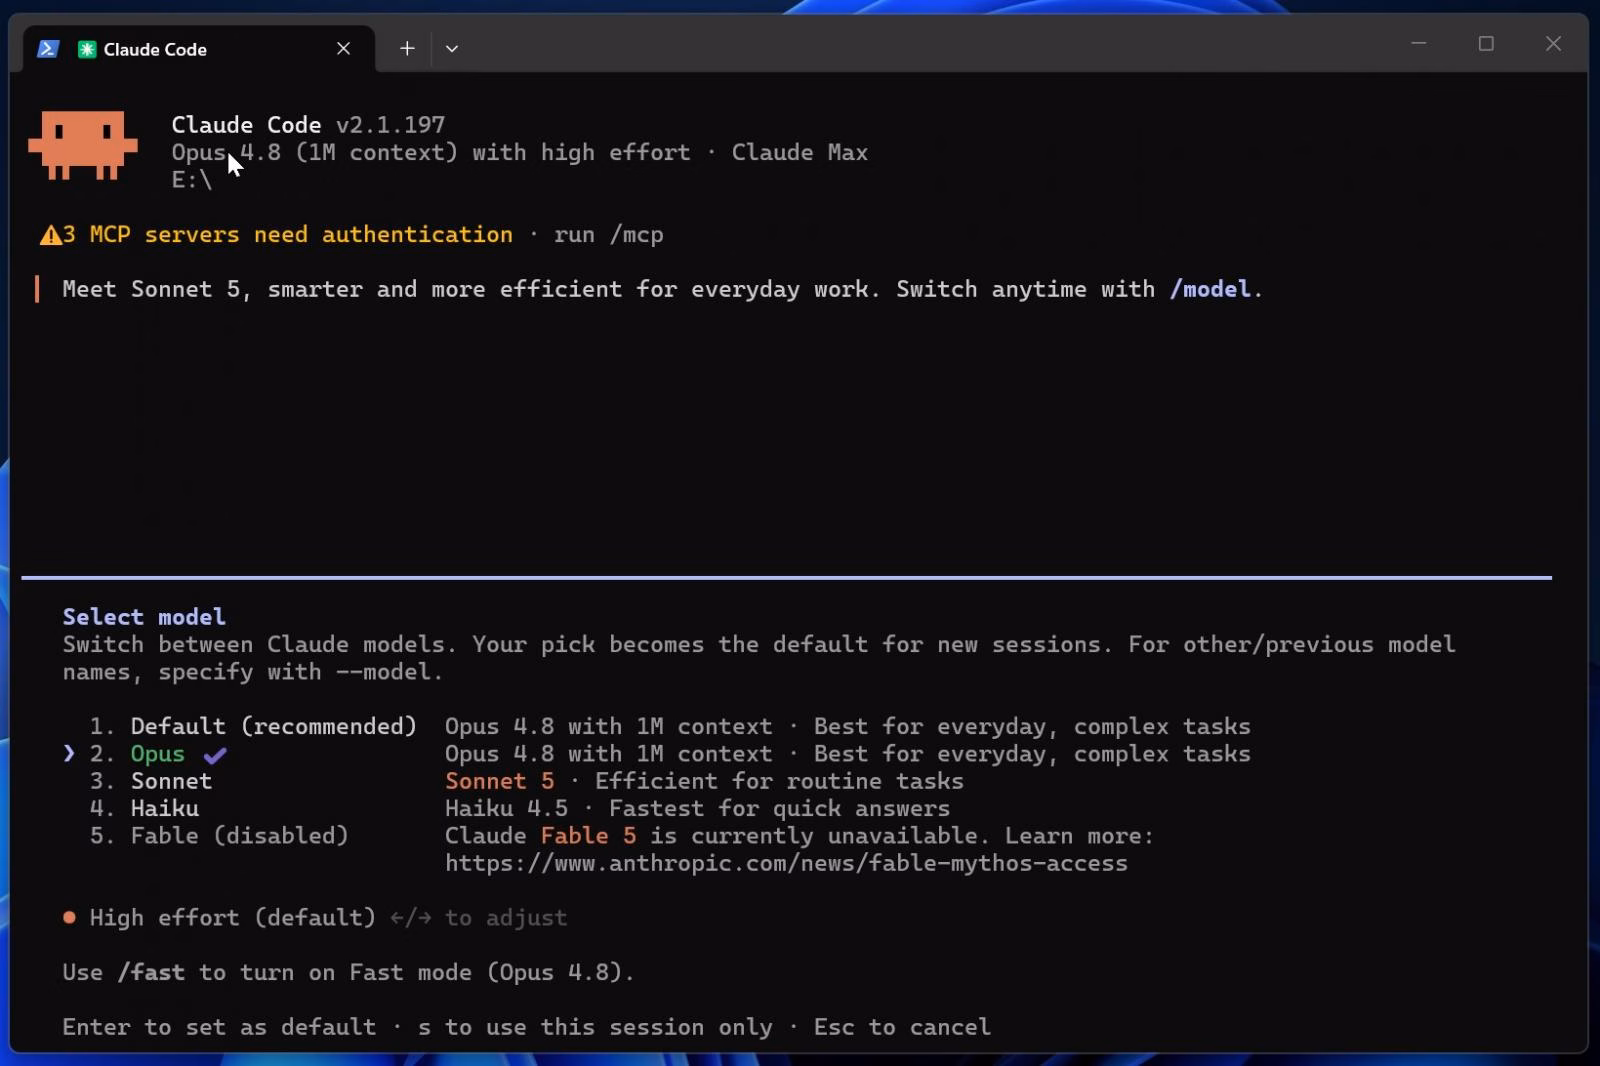Click the green Claude Code tab icon
Image resolution: width=1600 pixels, height=1066 pixels.
coord(87,49)
